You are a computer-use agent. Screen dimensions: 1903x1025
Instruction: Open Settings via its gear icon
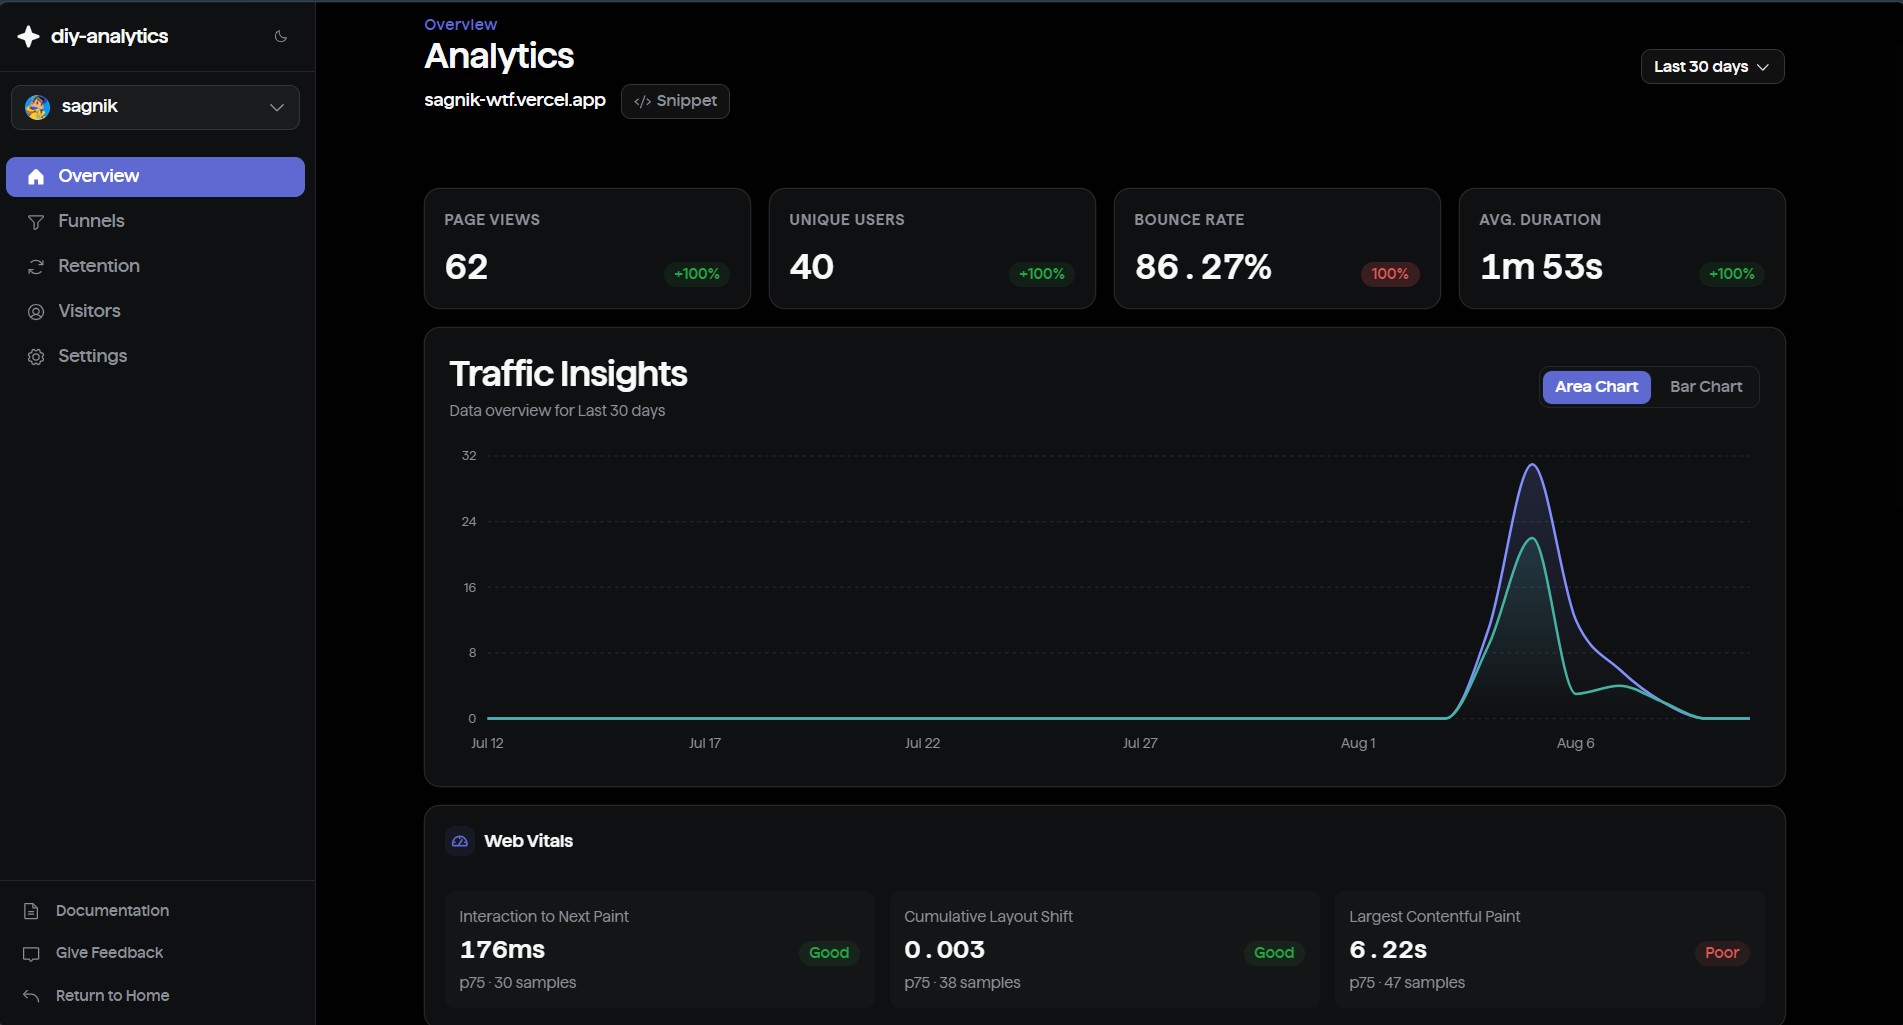click(36, 357)
